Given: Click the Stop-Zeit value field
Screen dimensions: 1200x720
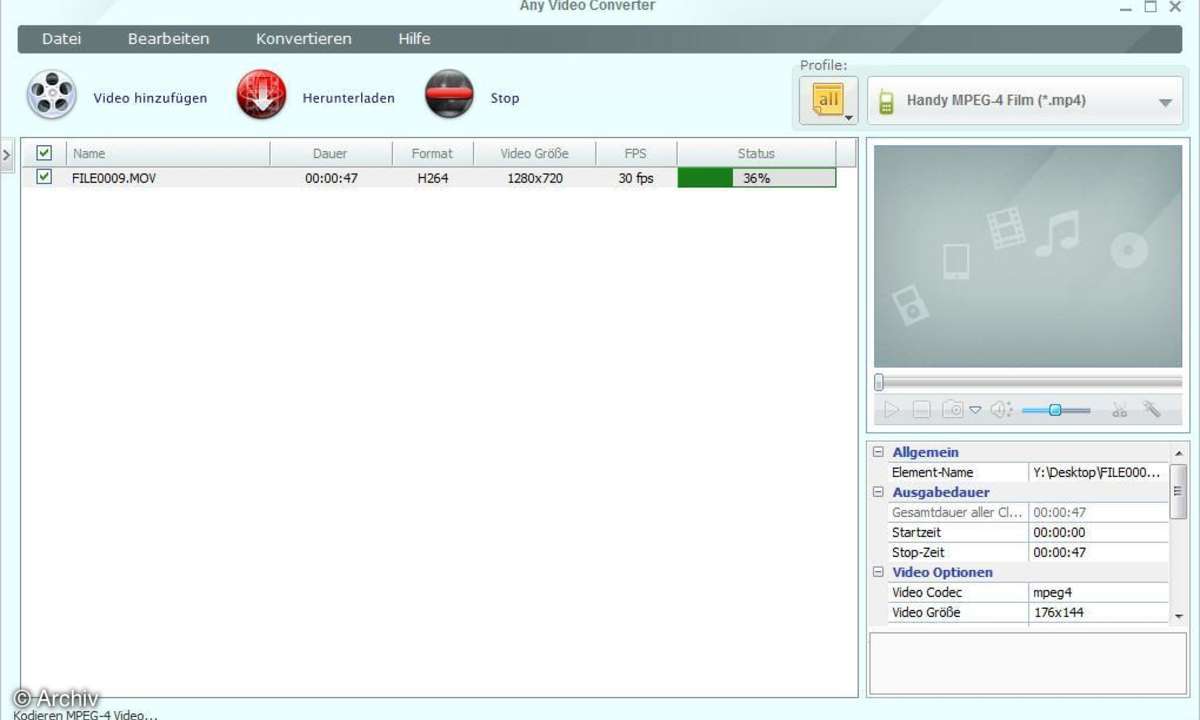Looking at the screenshot, I should [x=1098, y=552].
